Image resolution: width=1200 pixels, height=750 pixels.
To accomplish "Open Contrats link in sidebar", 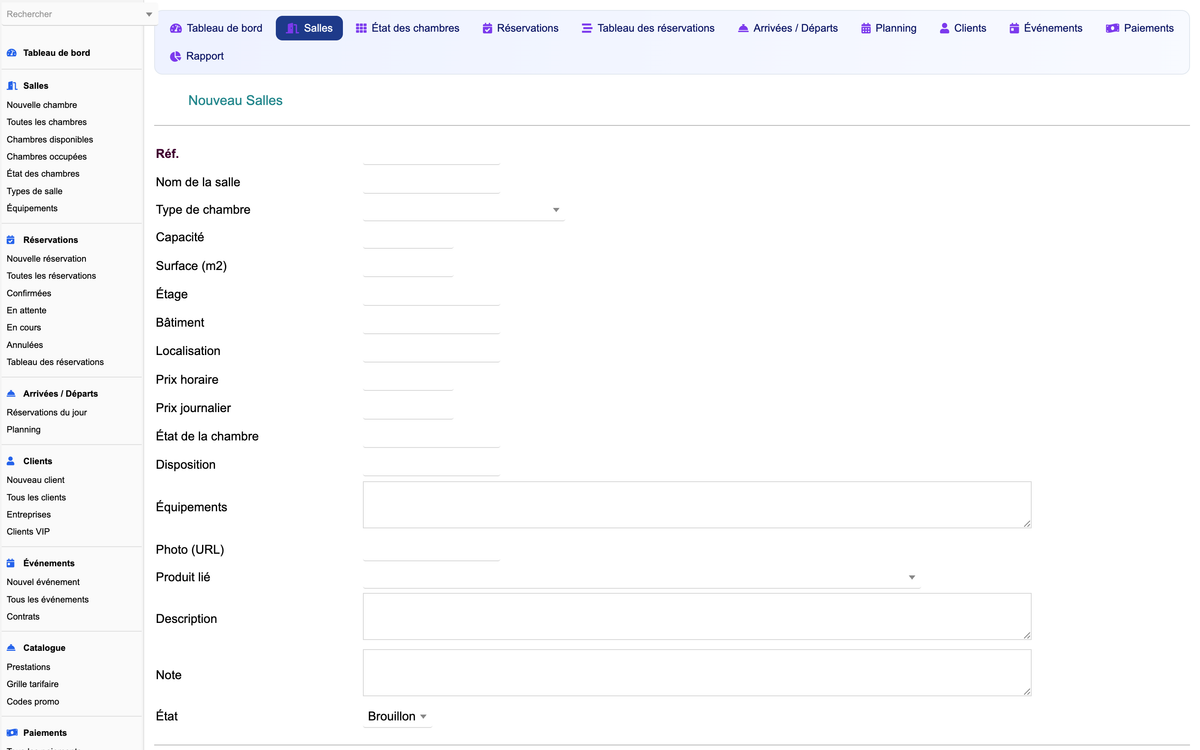I will [24, 616].
